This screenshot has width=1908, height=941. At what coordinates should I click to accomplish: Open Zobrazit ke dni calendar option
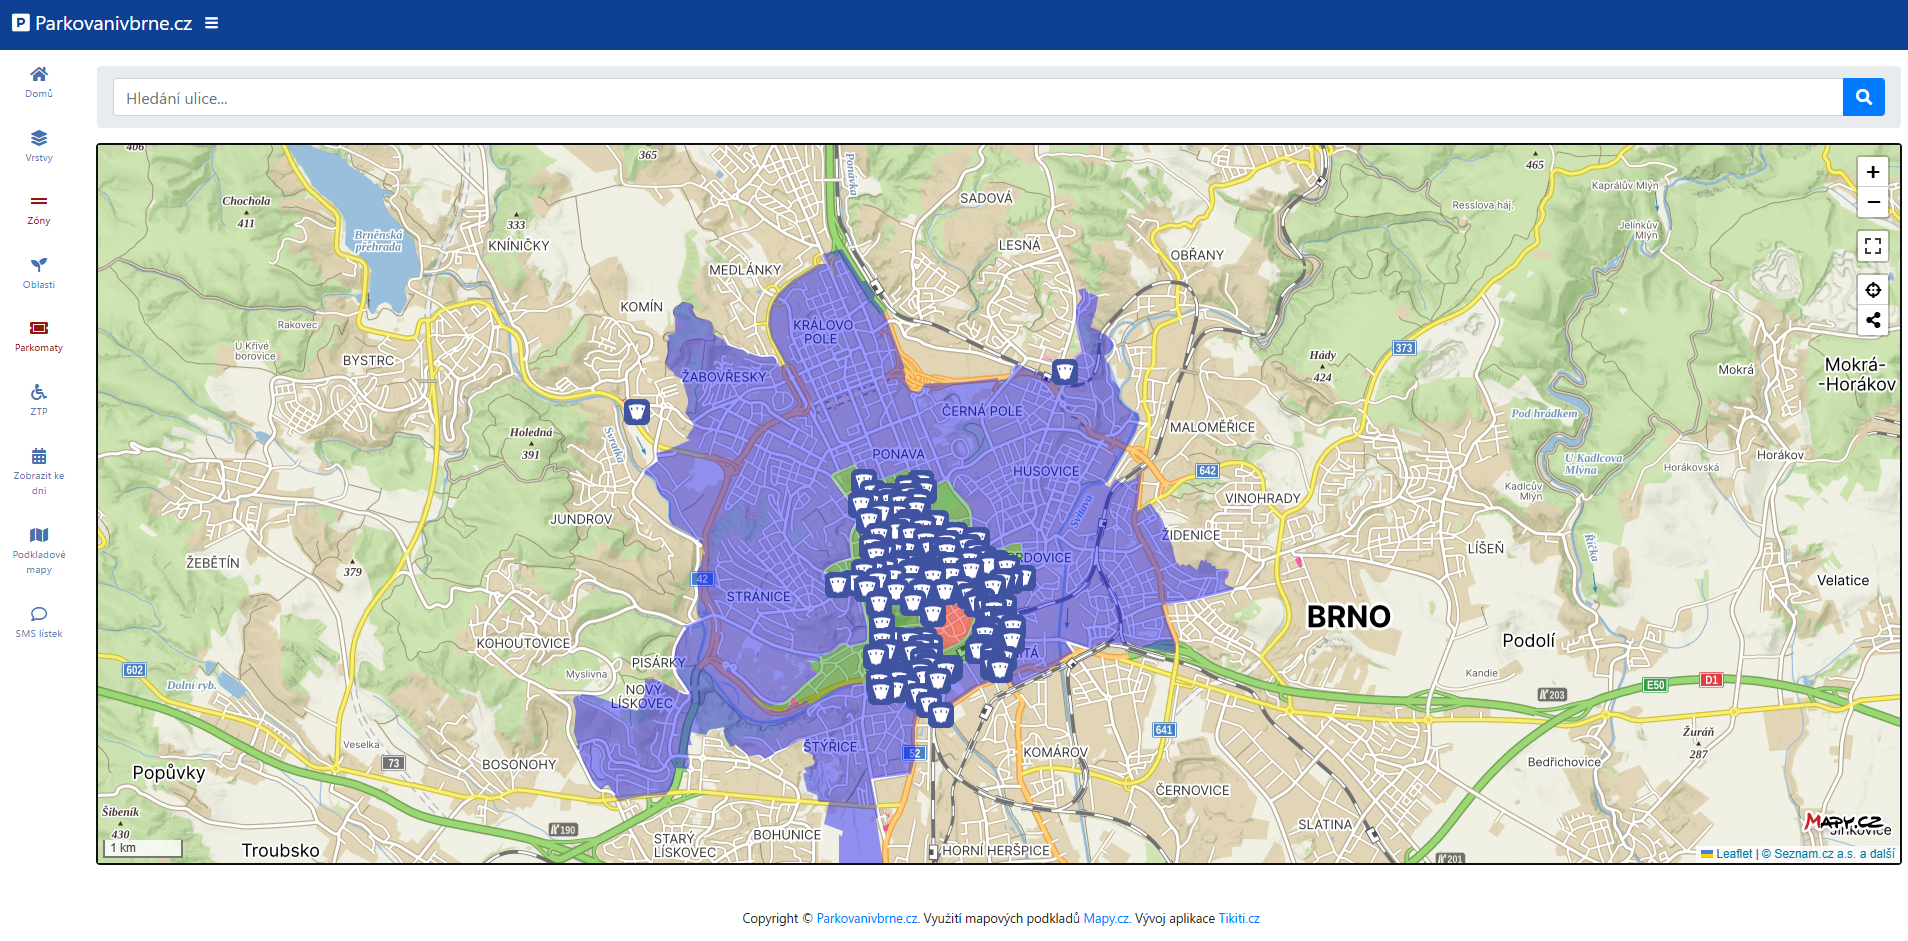tap(39, 471)
